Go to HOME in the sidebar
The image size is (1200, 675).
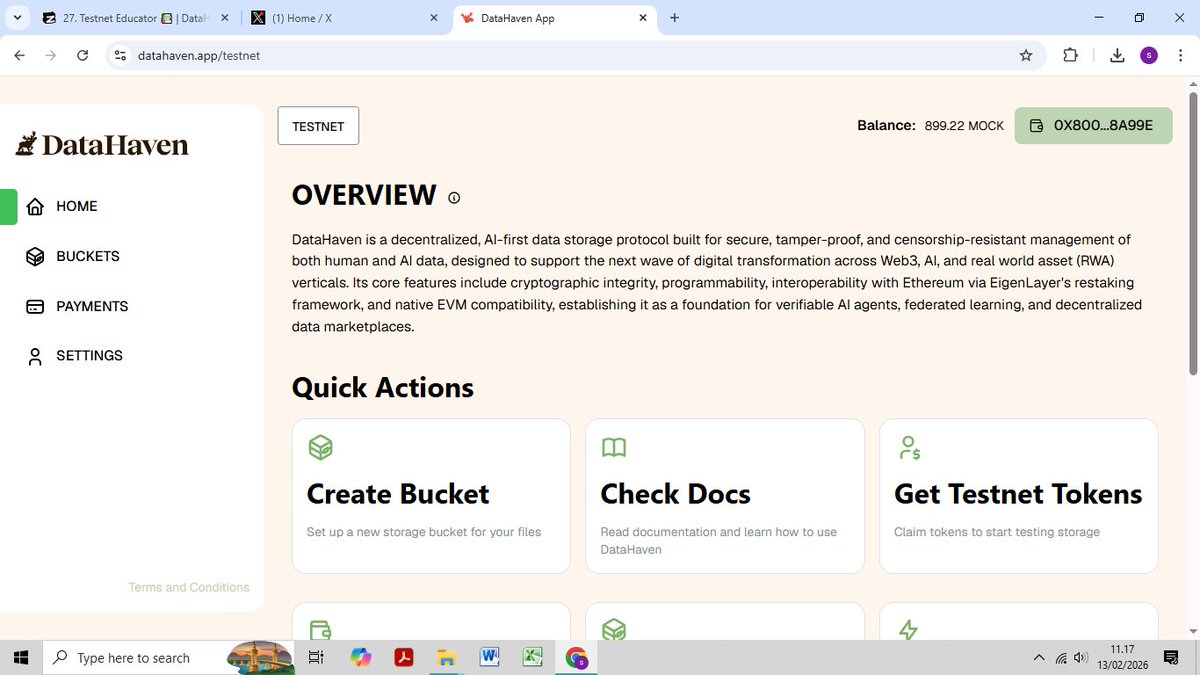pyautogui.click(x=77, y=207)
